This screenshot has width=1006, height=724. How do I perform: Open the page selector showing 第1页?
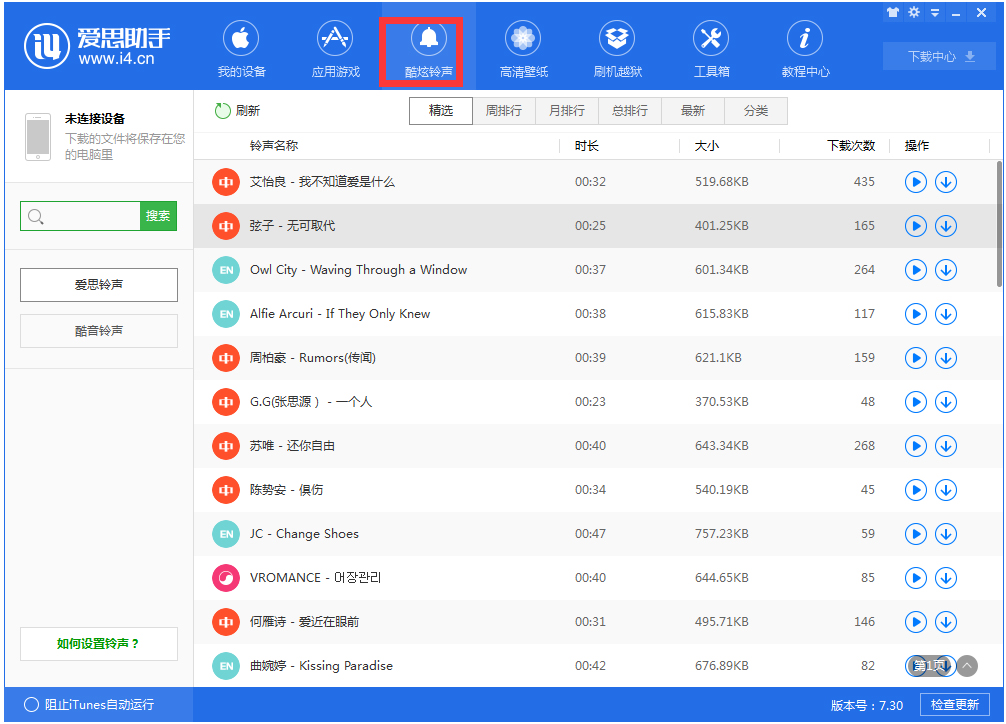[x=929, y=665]
